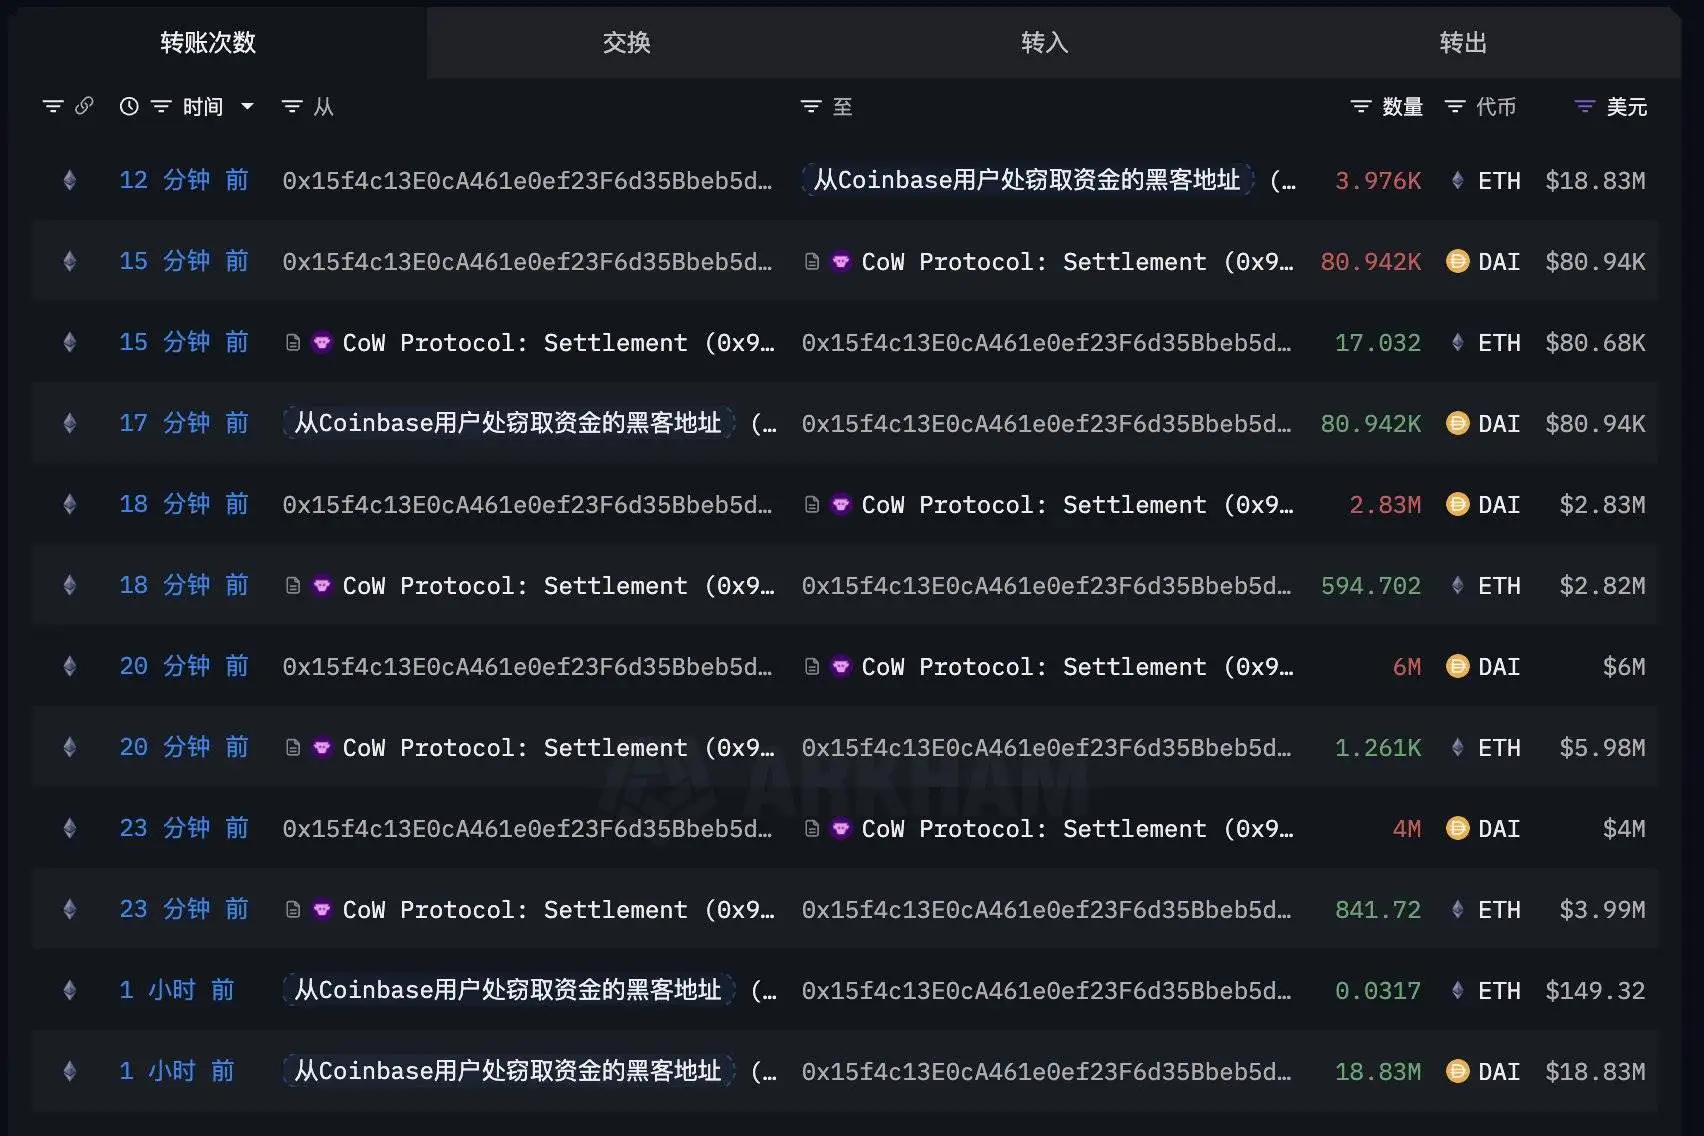Click the filter icon next to 至 column
The width and height of the screenshot is (1704, 1136).
coord(809,106)
